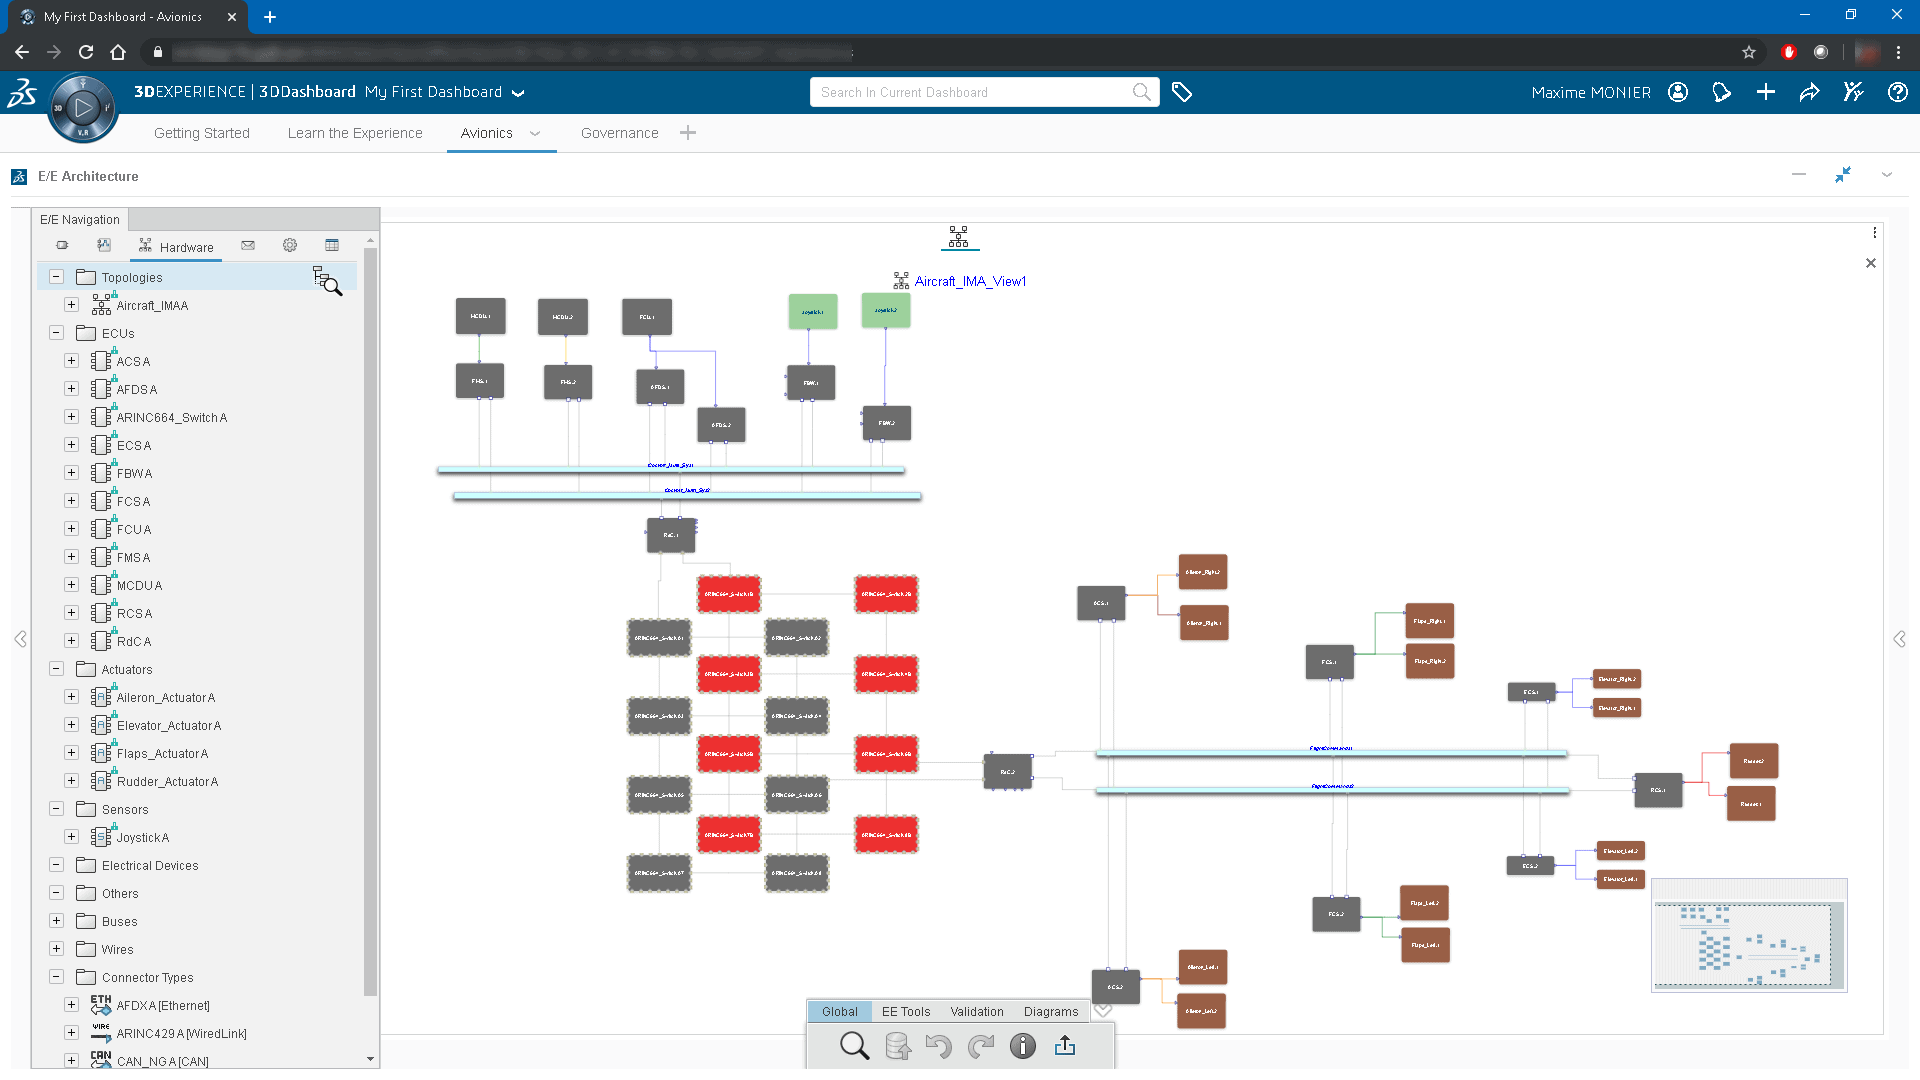The width and height of the screenshot is (1920, 1080).
Task: Open the Avionics dropdown tab menu
Action: 535,133
